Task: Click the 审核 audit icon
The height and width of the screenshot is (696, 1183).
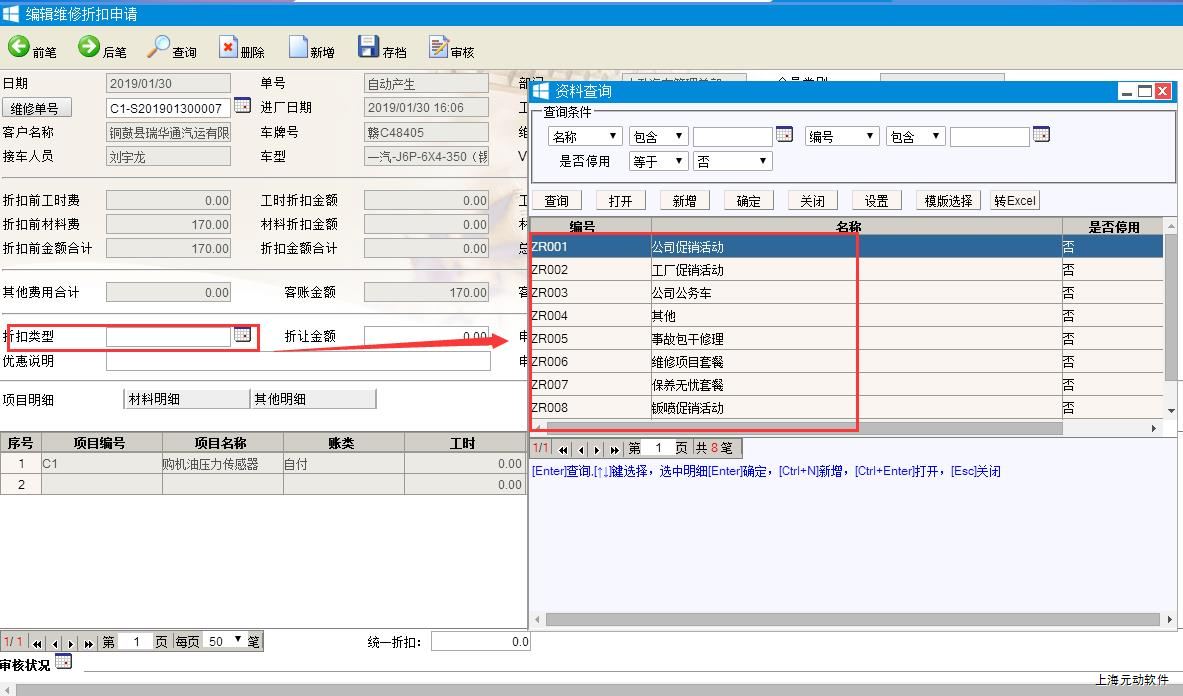Action: [x=438, y=47]
